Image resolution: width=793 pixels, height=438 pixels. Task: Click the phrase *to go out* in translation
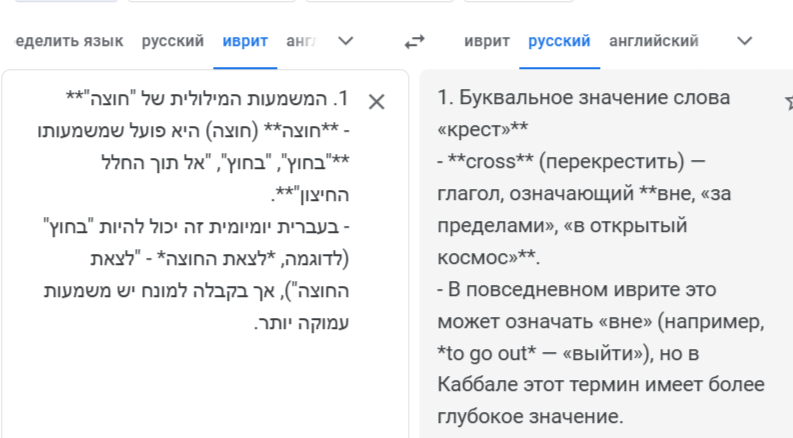coord(487,354)
